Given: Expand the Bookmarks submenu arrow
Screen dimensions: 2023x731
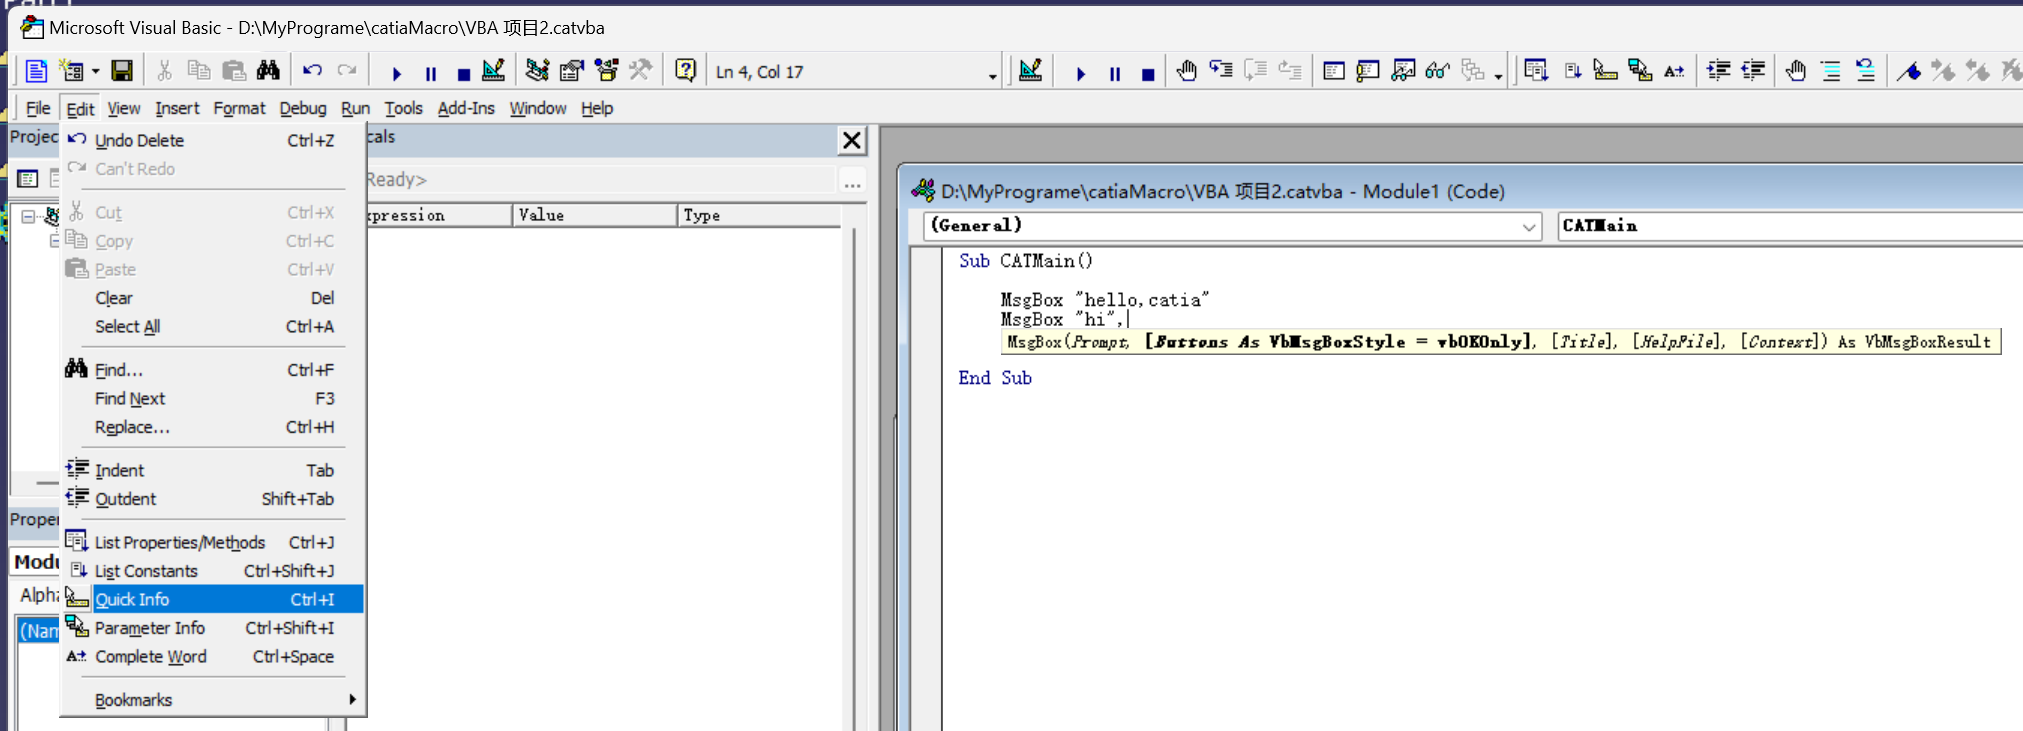Looking at the screenshot, I should [x=352, y=699].
